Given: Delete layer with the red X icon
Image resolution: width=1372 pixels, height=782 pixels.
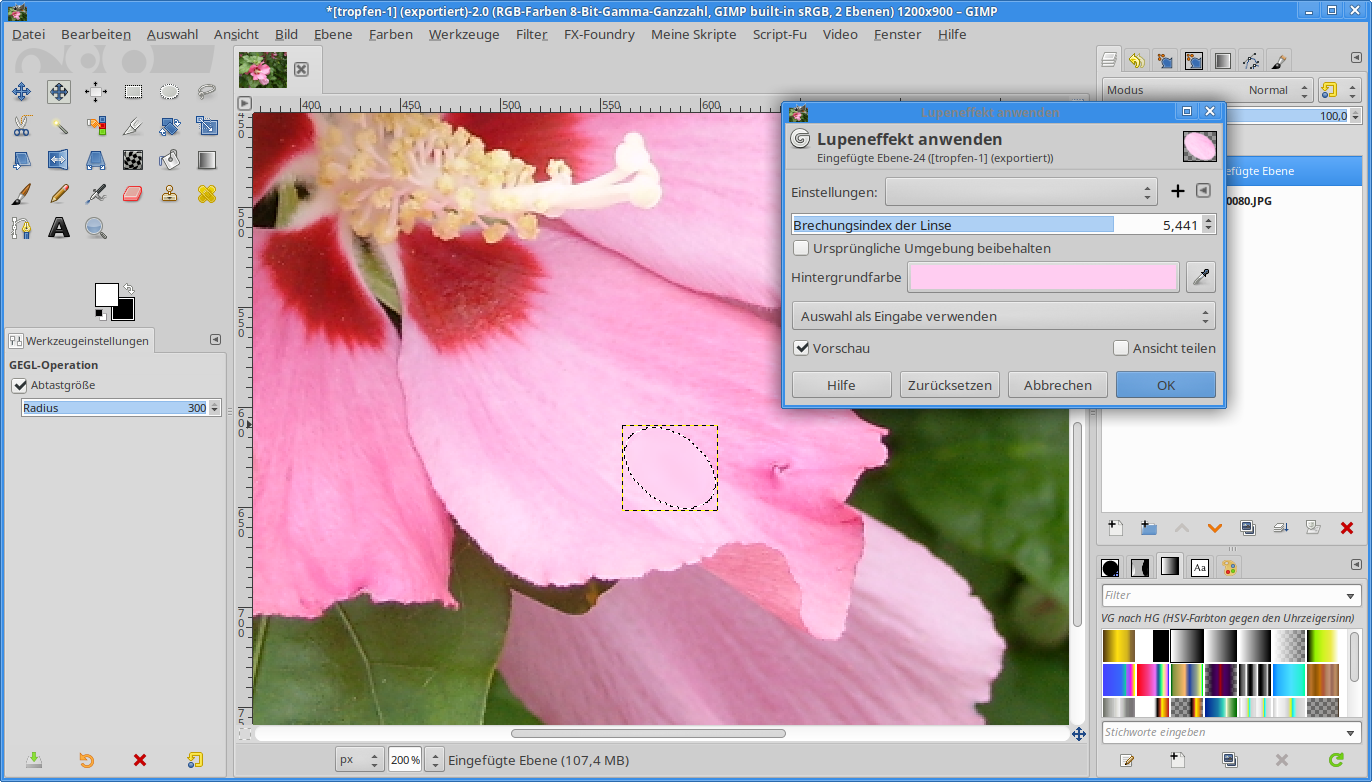Looking at the screenshot, I should pos(1346,528).
